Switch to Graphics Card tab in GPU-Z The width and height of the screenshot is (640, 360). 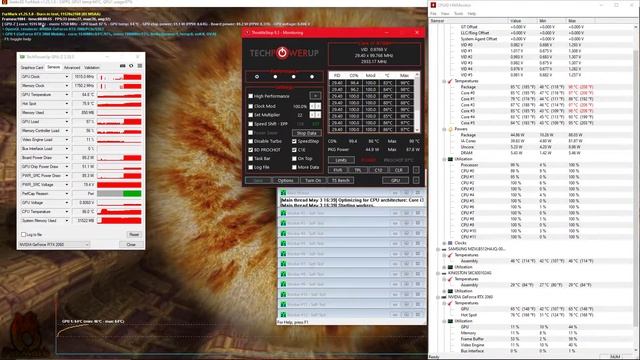32,68
